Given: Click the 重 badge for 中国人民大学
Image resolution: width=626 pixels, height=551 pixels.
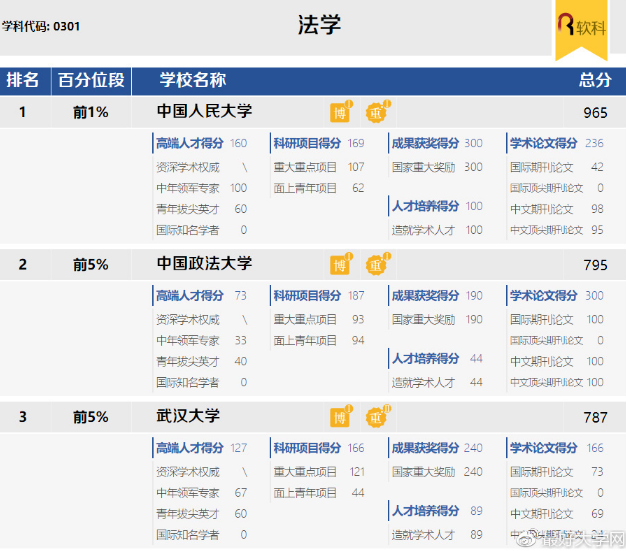Looking at the screenshot, I should pyautogui.click(x=377, y=113).
